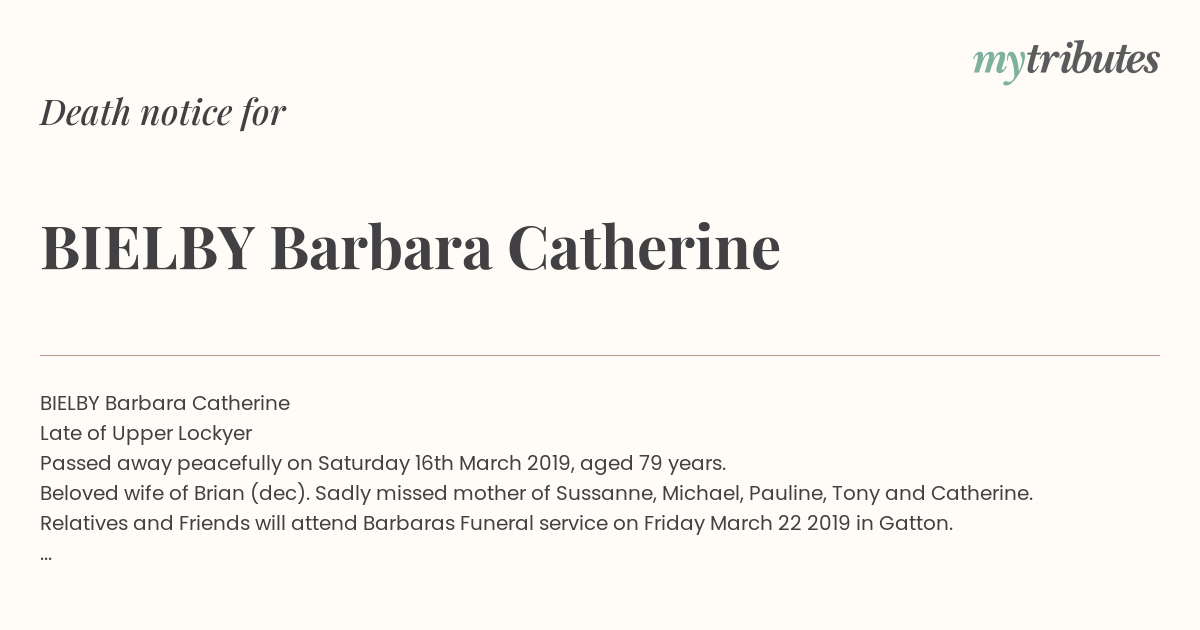Click the green "my" part of the logo
The image size is (1200, 630).
(998, 62)
